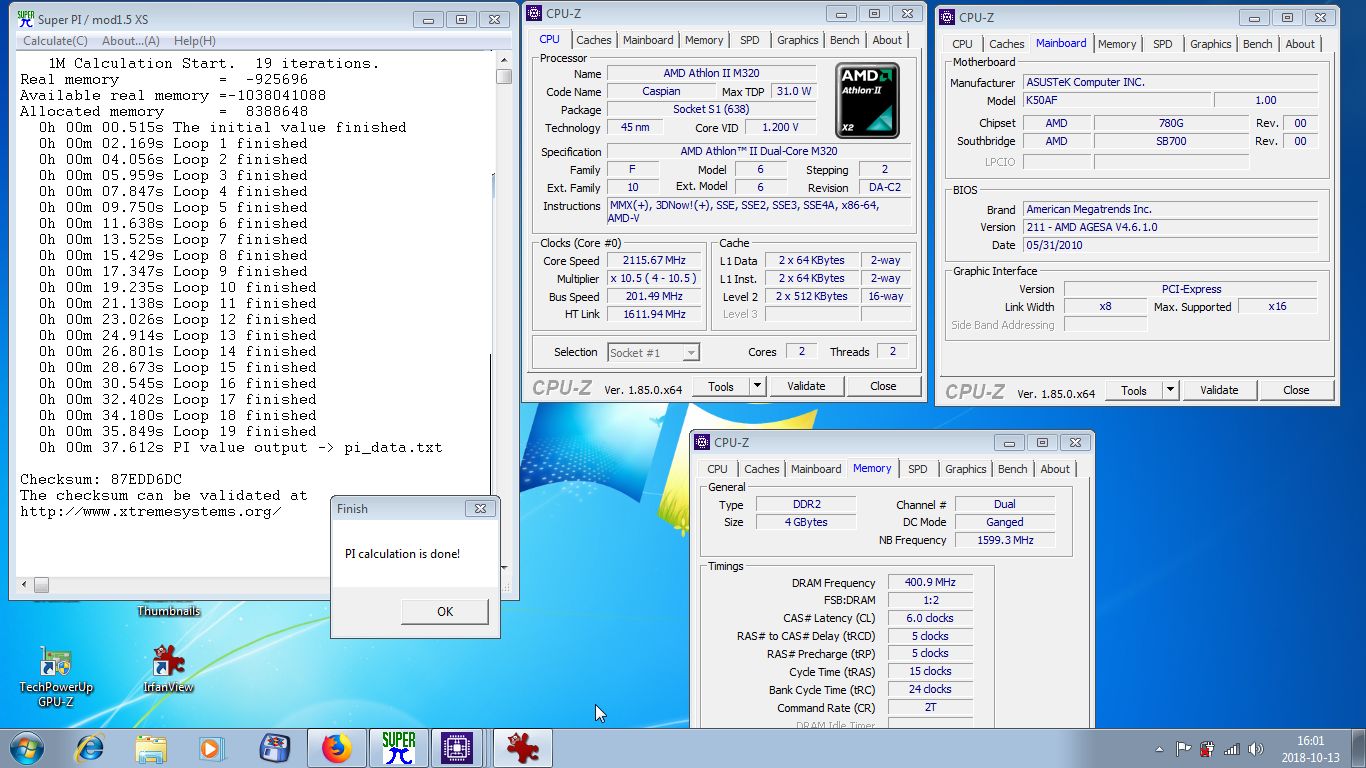Click the Code Name field Caspian
This screenshot has width=1366, height=768.
[x=661, y=91]
